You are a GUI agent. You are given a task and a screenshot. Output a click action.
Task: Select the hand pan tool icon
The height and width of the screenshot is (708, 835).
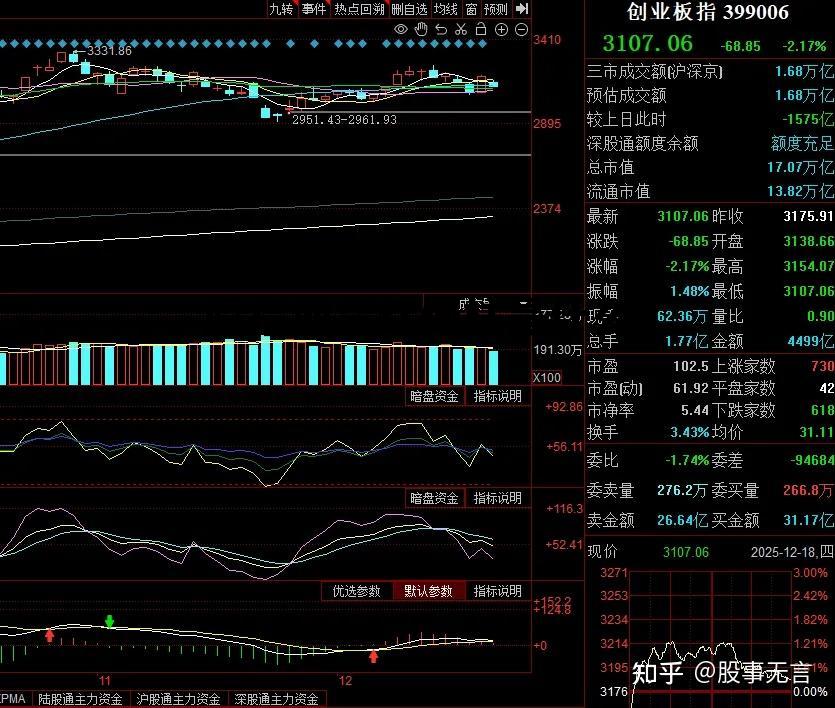[x=423, y=30]
